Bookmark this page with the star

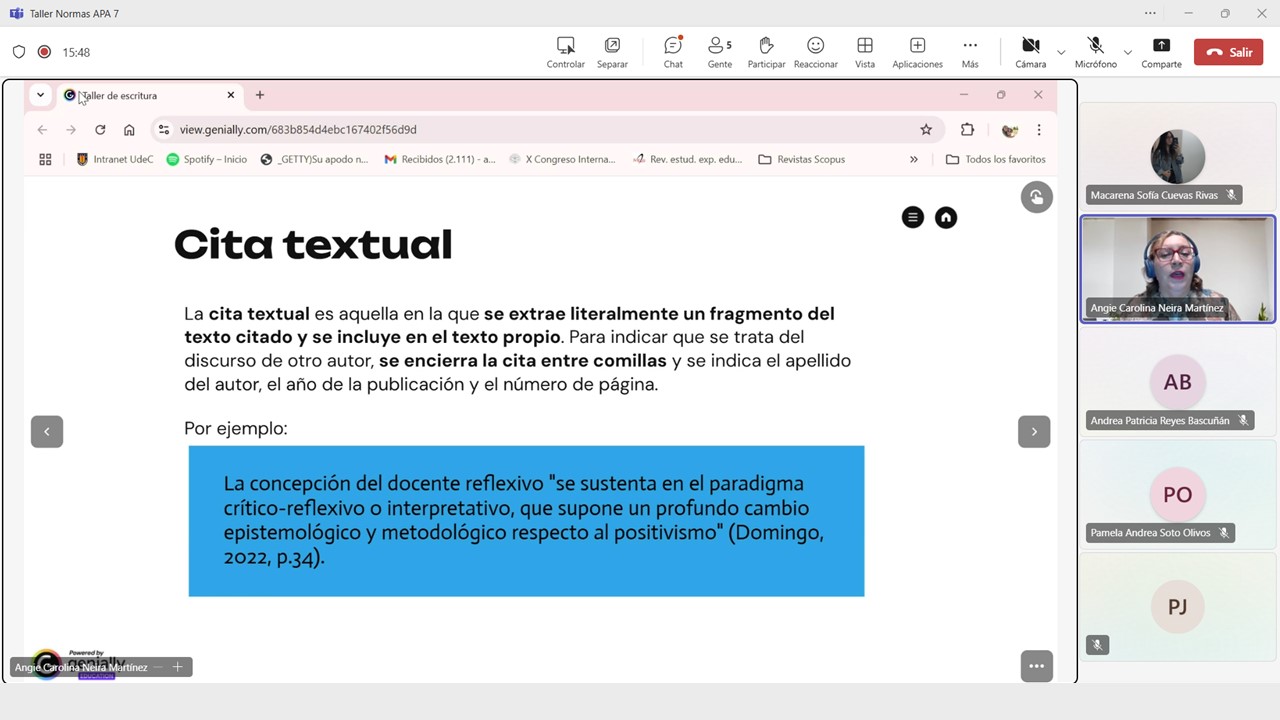(x=926, y=130)
